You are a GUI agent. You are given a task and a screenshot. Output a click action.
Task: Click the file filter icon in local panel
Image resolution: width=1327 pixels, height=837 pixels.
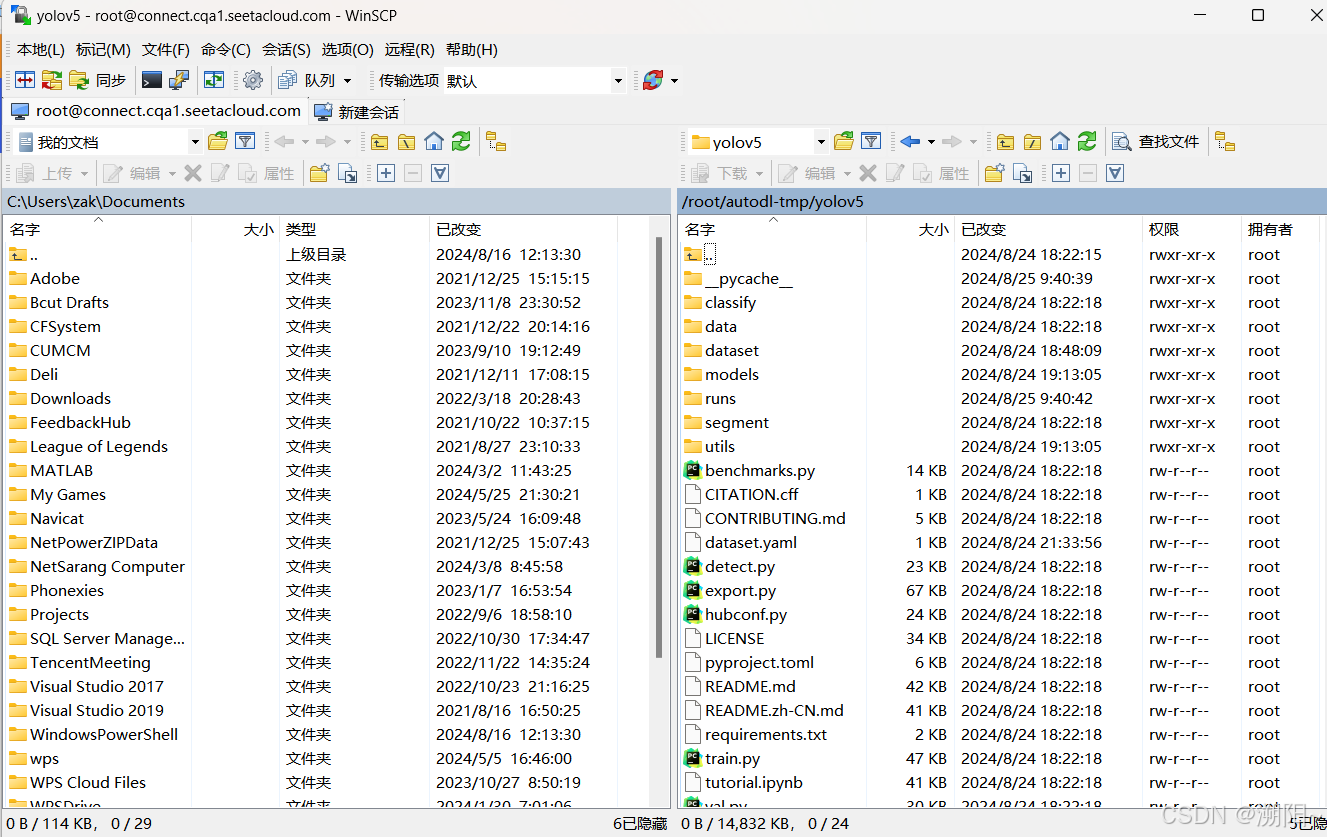(245, 142)
